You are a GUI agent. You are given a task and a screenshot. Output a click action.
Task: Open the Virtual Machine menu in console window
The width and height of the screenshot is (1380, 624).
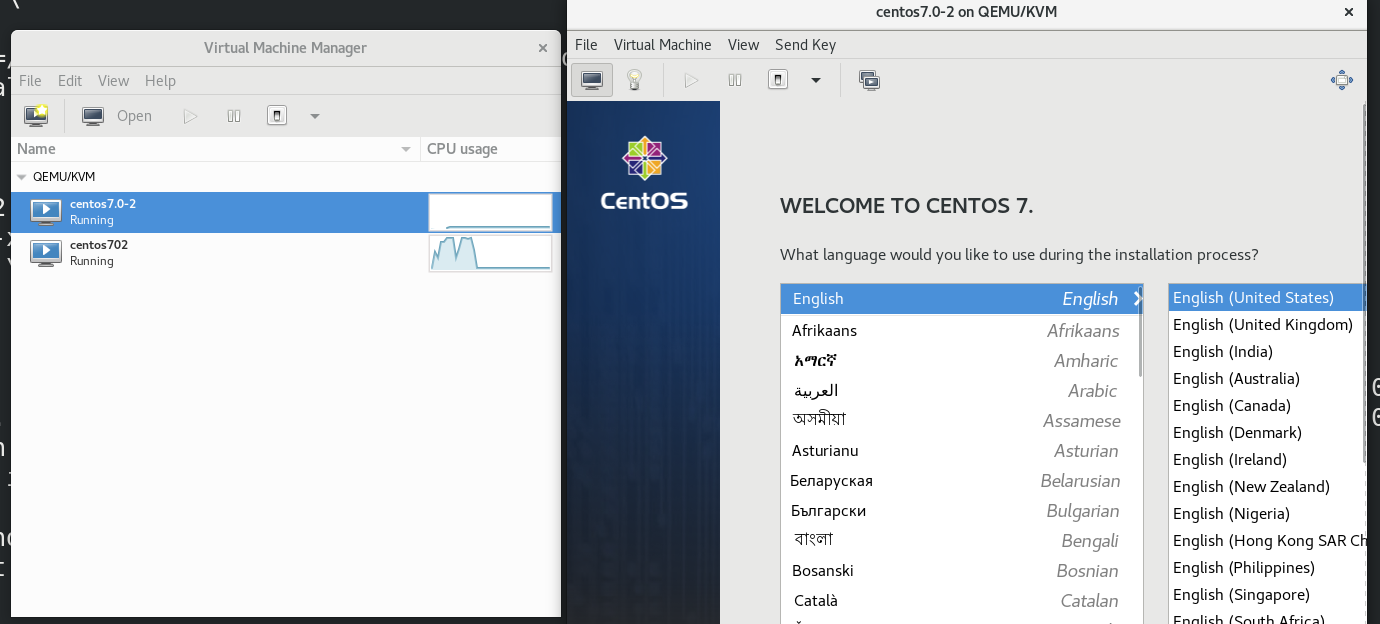(x=662, y=45)
